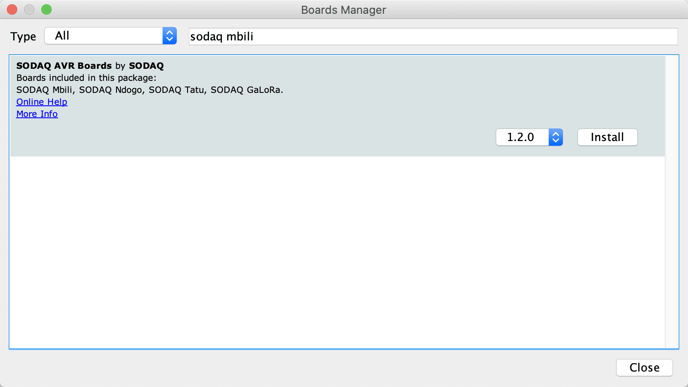
Task: Click the blue arrows on Type selector
Action: tap(169, 36)
